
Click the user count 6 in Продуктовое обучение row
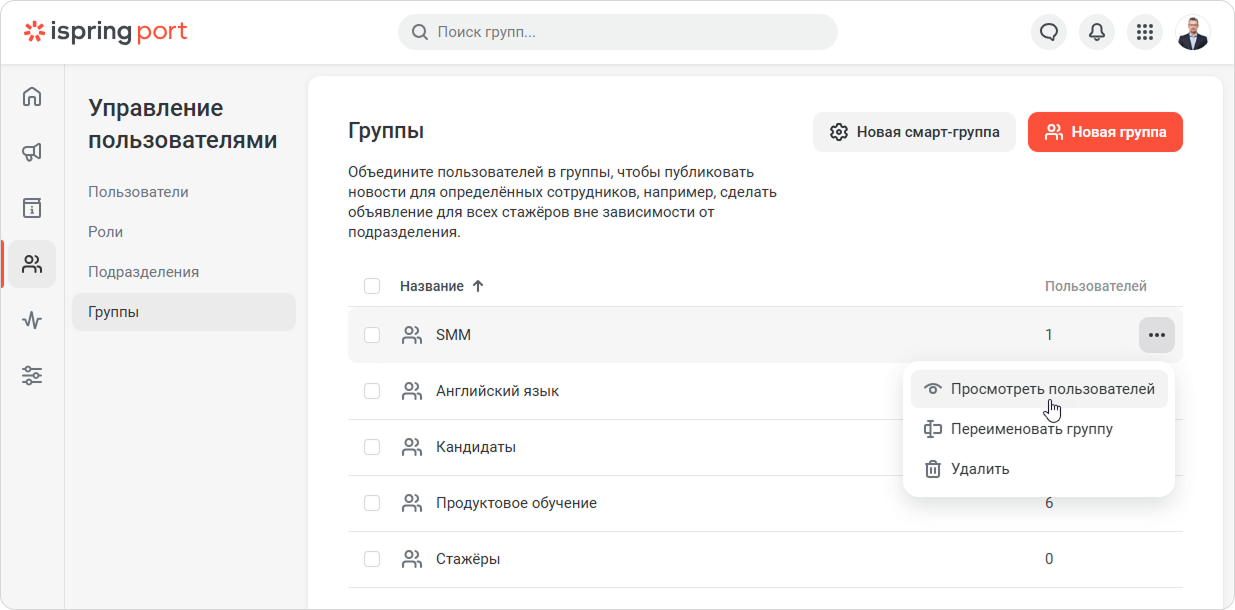(1049, 503)
